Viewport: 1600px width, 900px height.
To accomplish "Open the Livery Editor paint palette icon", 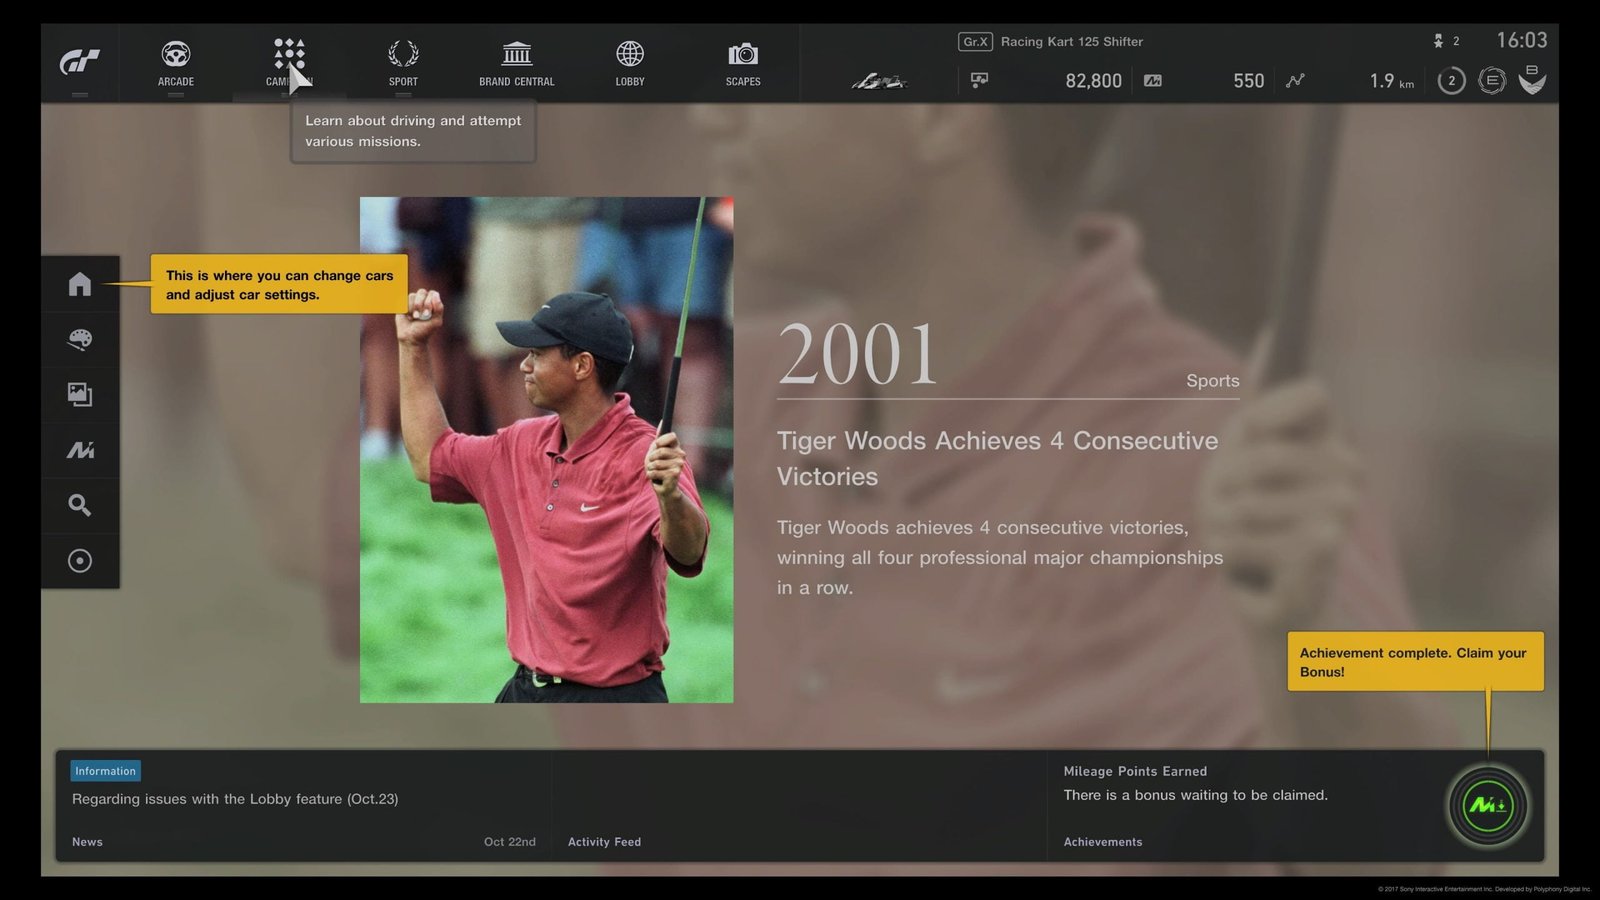I will point(80,340).
